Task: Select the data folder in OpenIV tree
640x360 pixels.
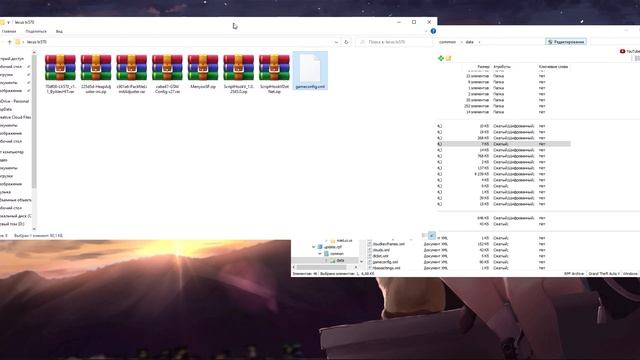Action: [340, 260]
